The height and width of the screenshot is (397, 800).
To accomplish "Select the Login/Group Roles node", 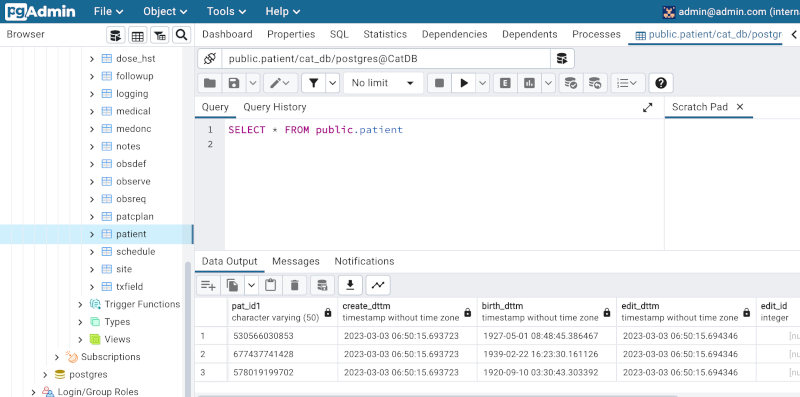I will point(98,392).
